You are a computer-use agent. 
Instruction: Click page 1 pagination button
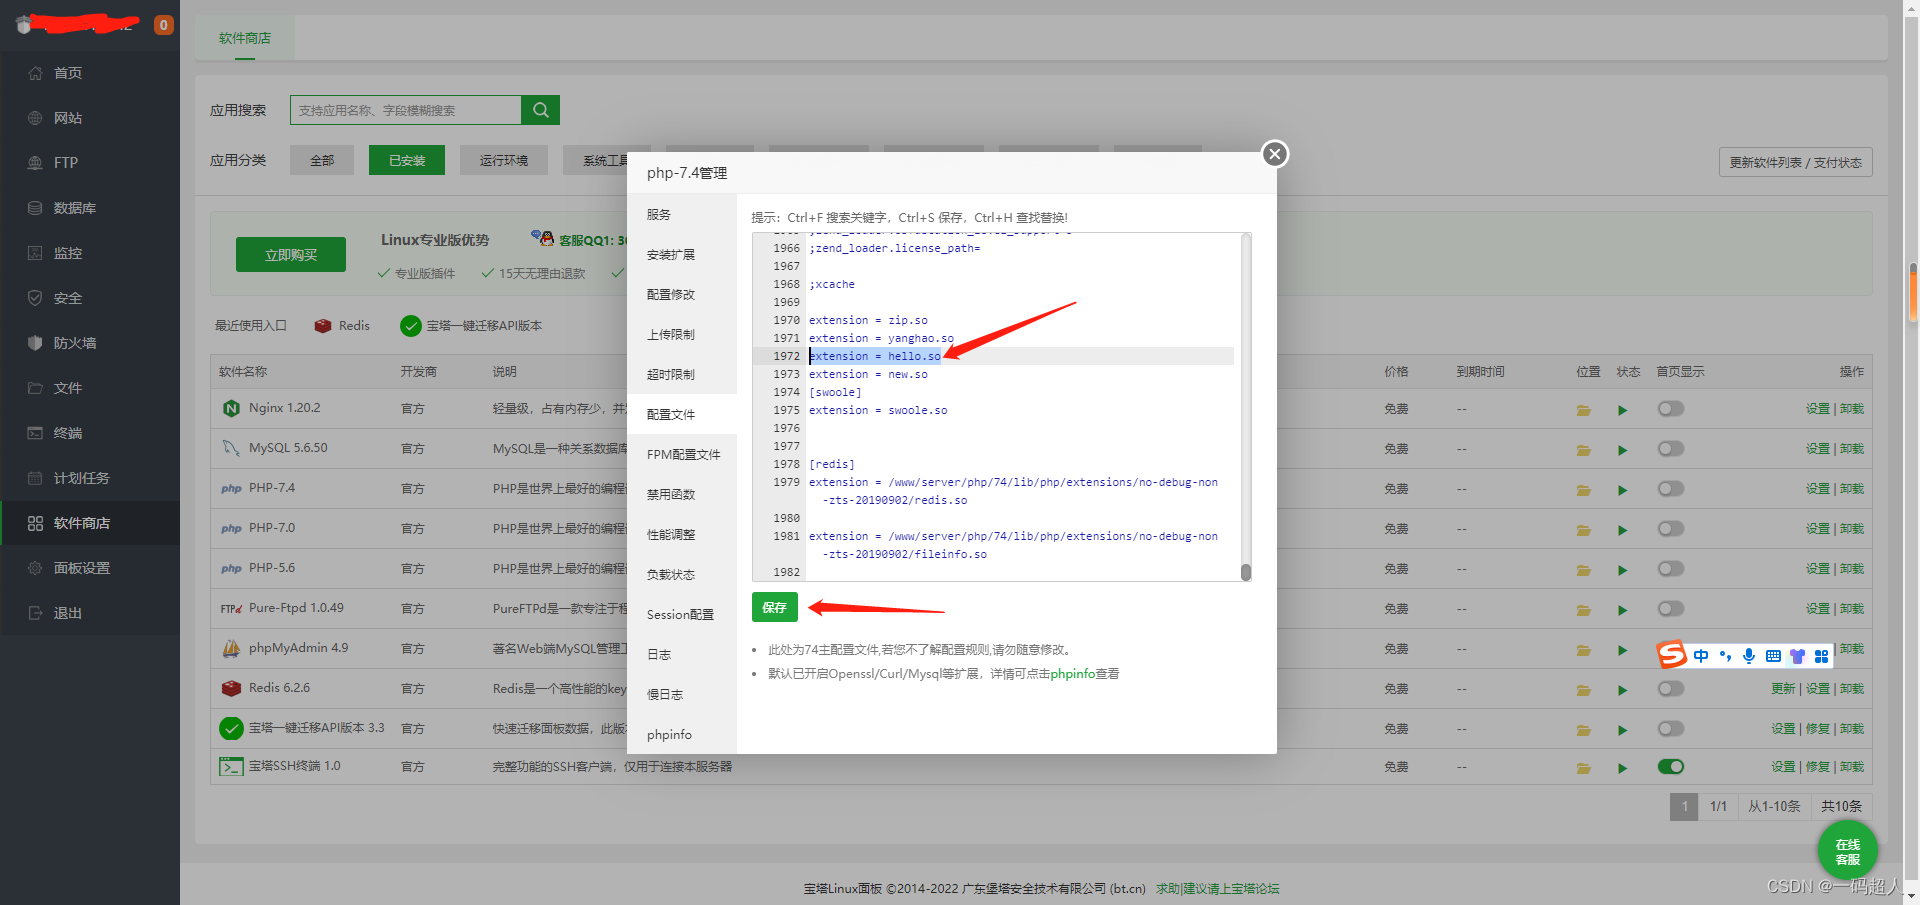click(x=1684, y=806)
